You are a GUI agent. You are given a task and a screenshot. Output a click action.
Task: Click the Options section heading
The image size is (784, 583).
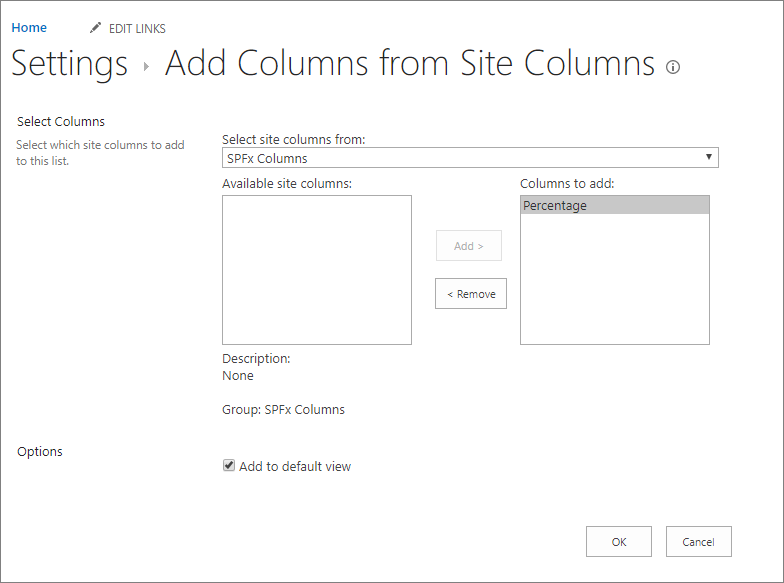40,452
